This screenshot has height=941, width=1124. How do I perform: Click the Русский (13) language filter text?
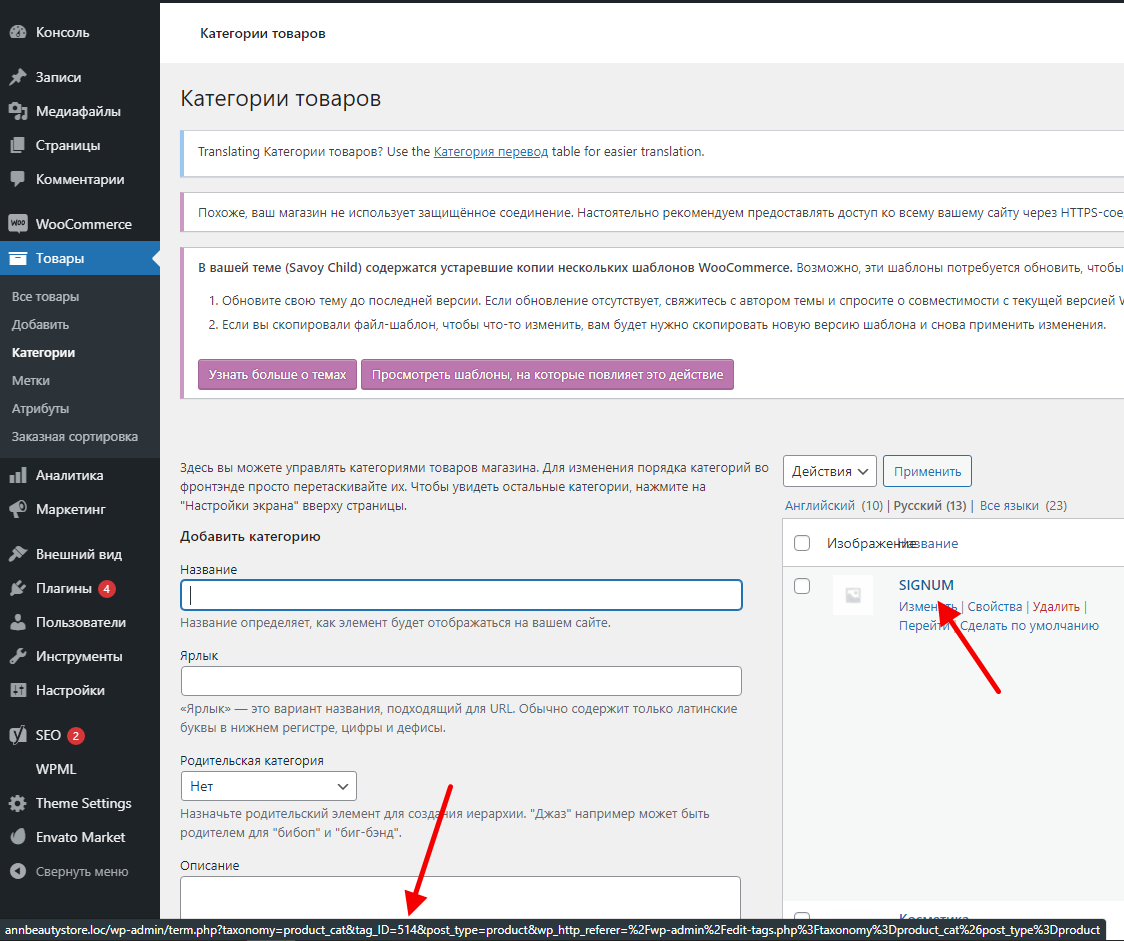pos(930,506)
